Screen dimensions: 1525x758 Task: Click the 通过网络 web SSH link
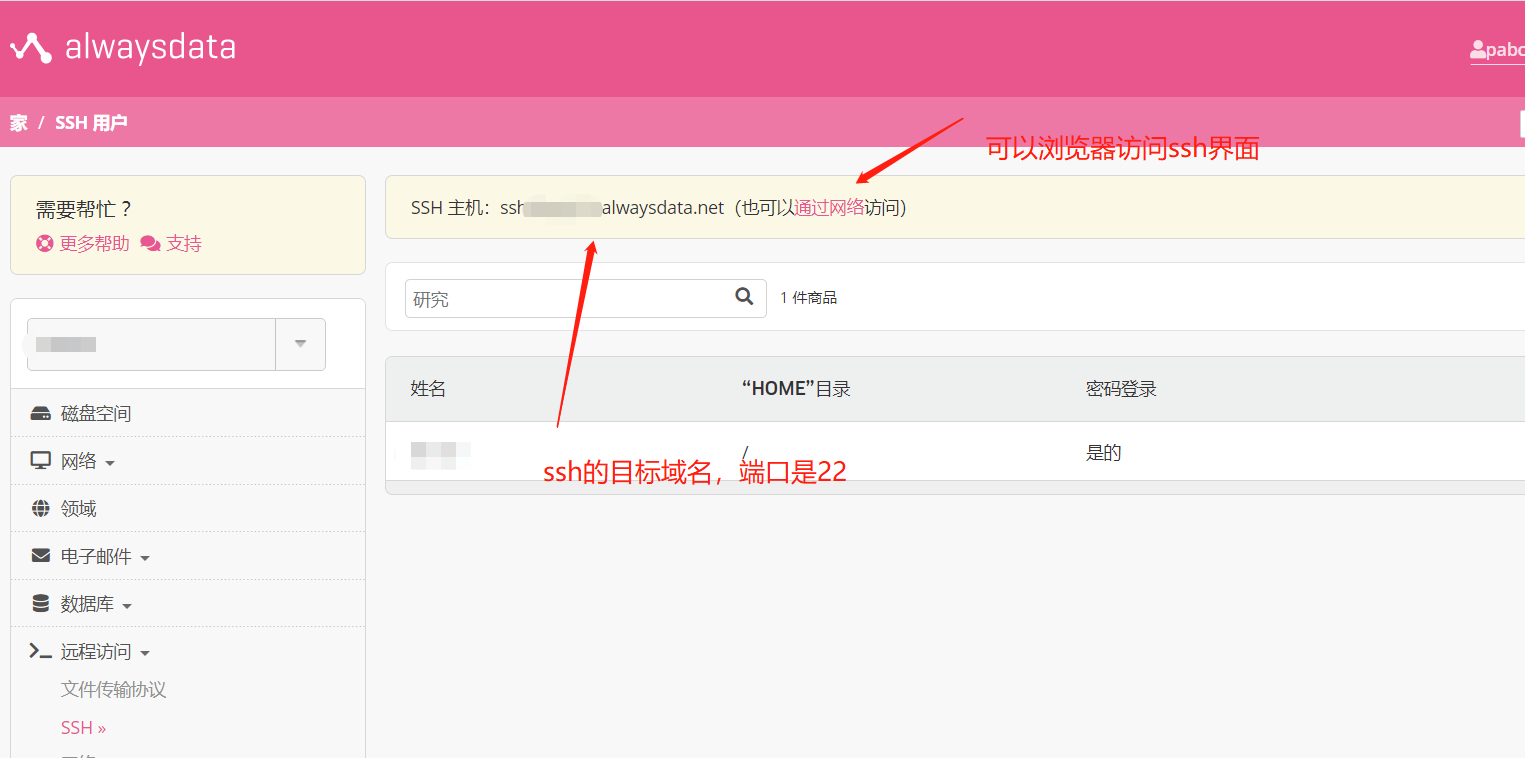coord(829,208)
